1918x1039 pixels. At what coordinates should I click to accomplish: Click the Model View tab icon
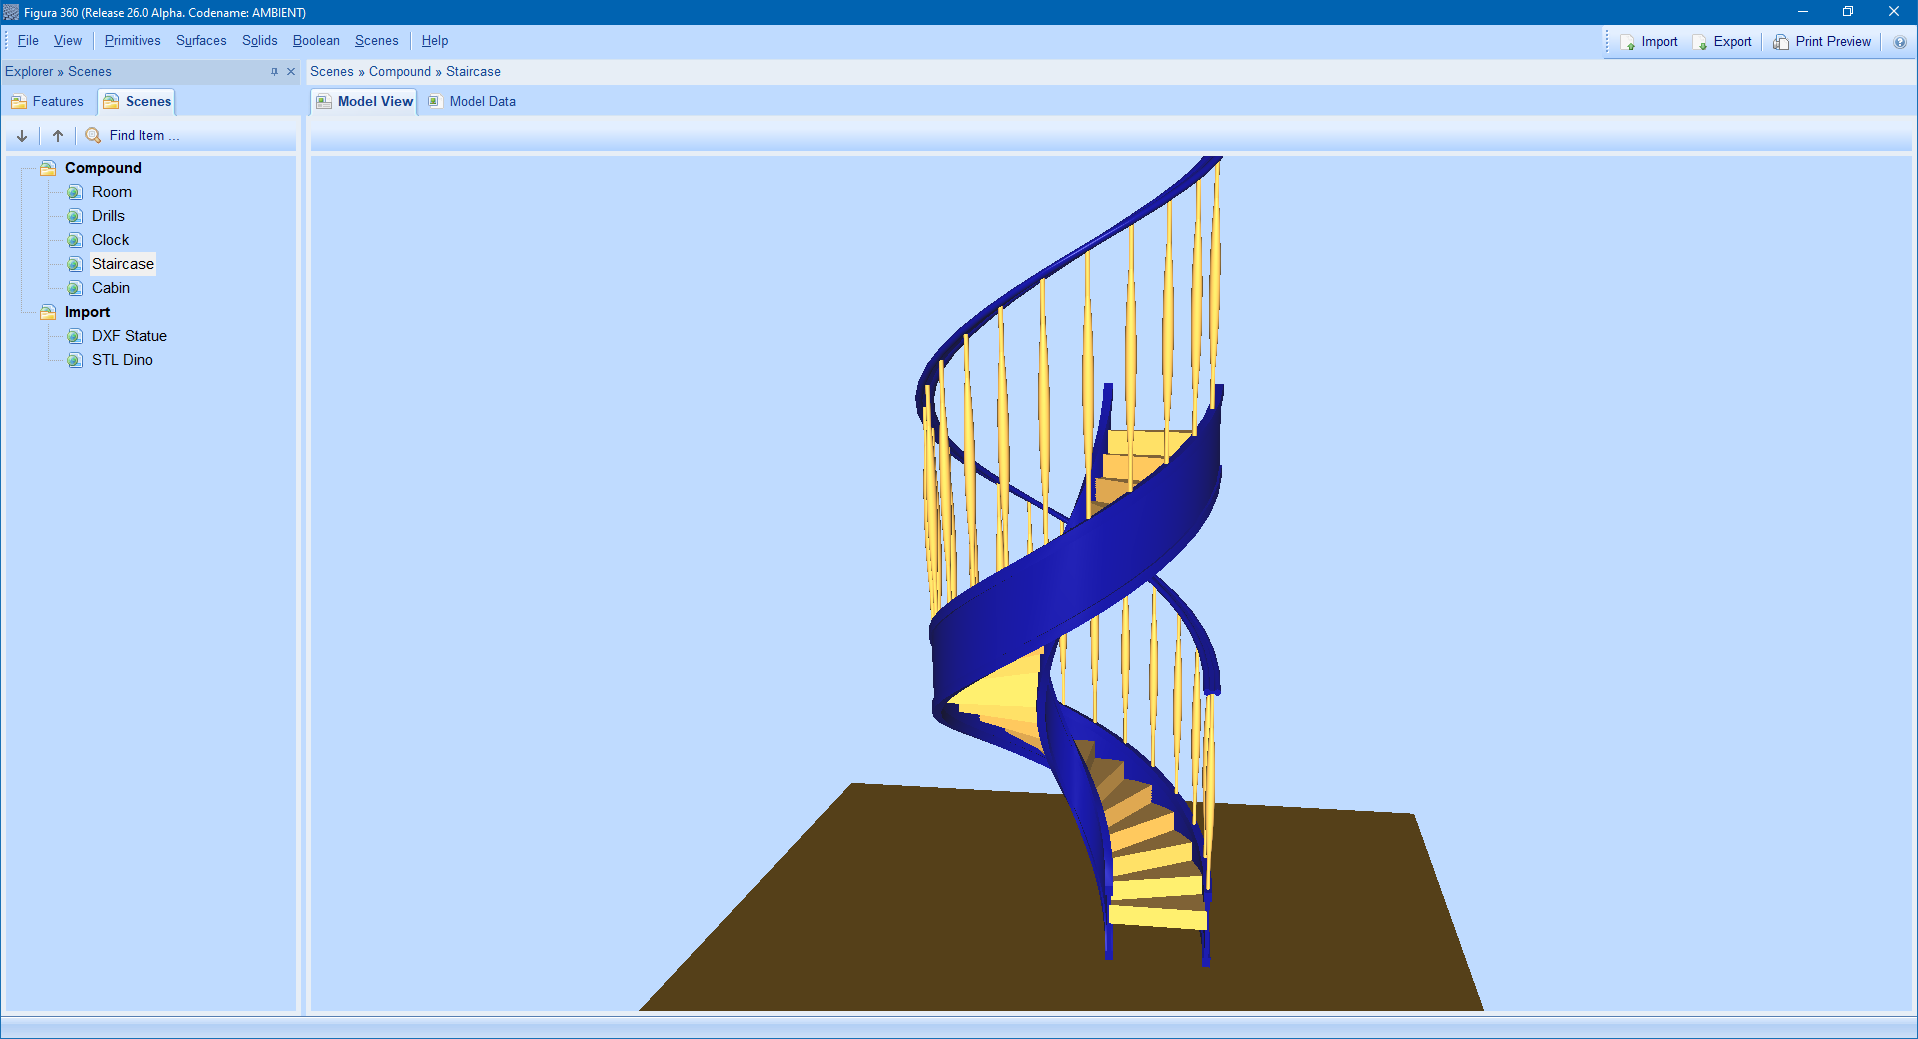click(324, 101)
